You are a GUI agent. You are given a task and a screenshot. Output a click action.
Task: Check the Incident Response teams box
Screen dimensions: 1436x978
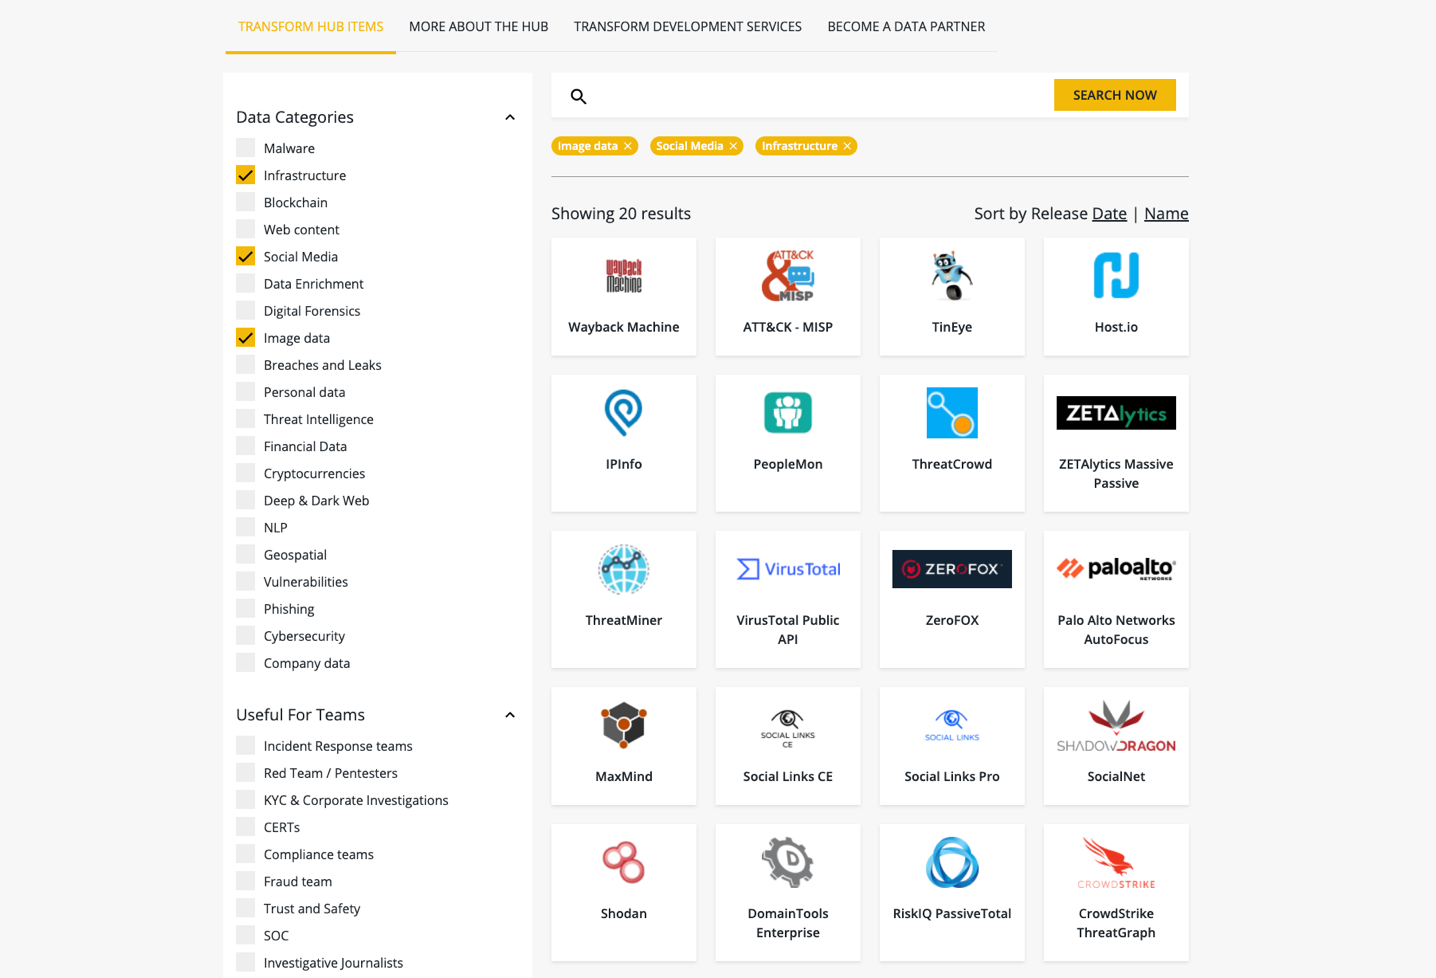pyautogui.click(x=245, y=745)
